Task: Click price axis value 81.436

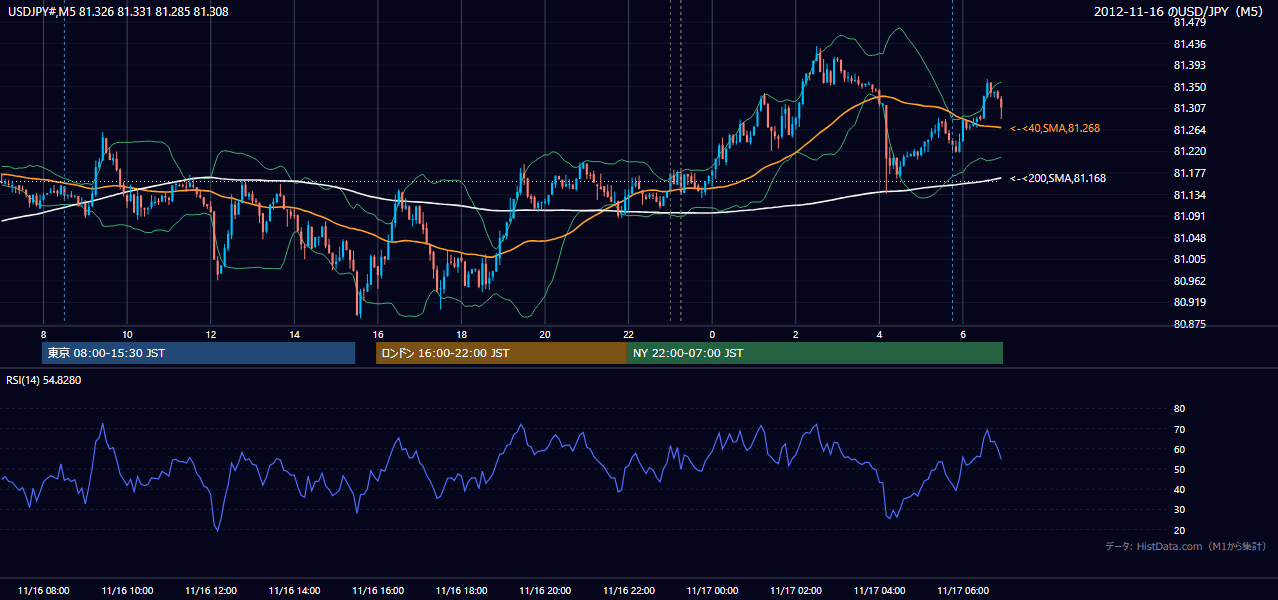Action: point(1190,44)
